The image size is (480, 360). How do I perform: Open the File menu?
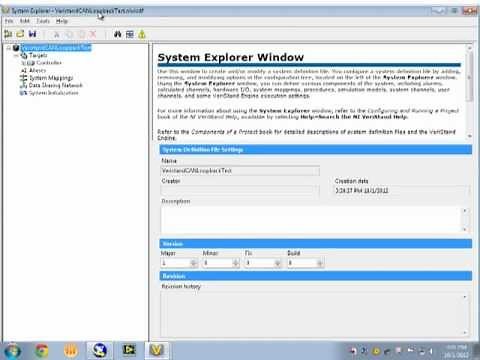[9, 21]
